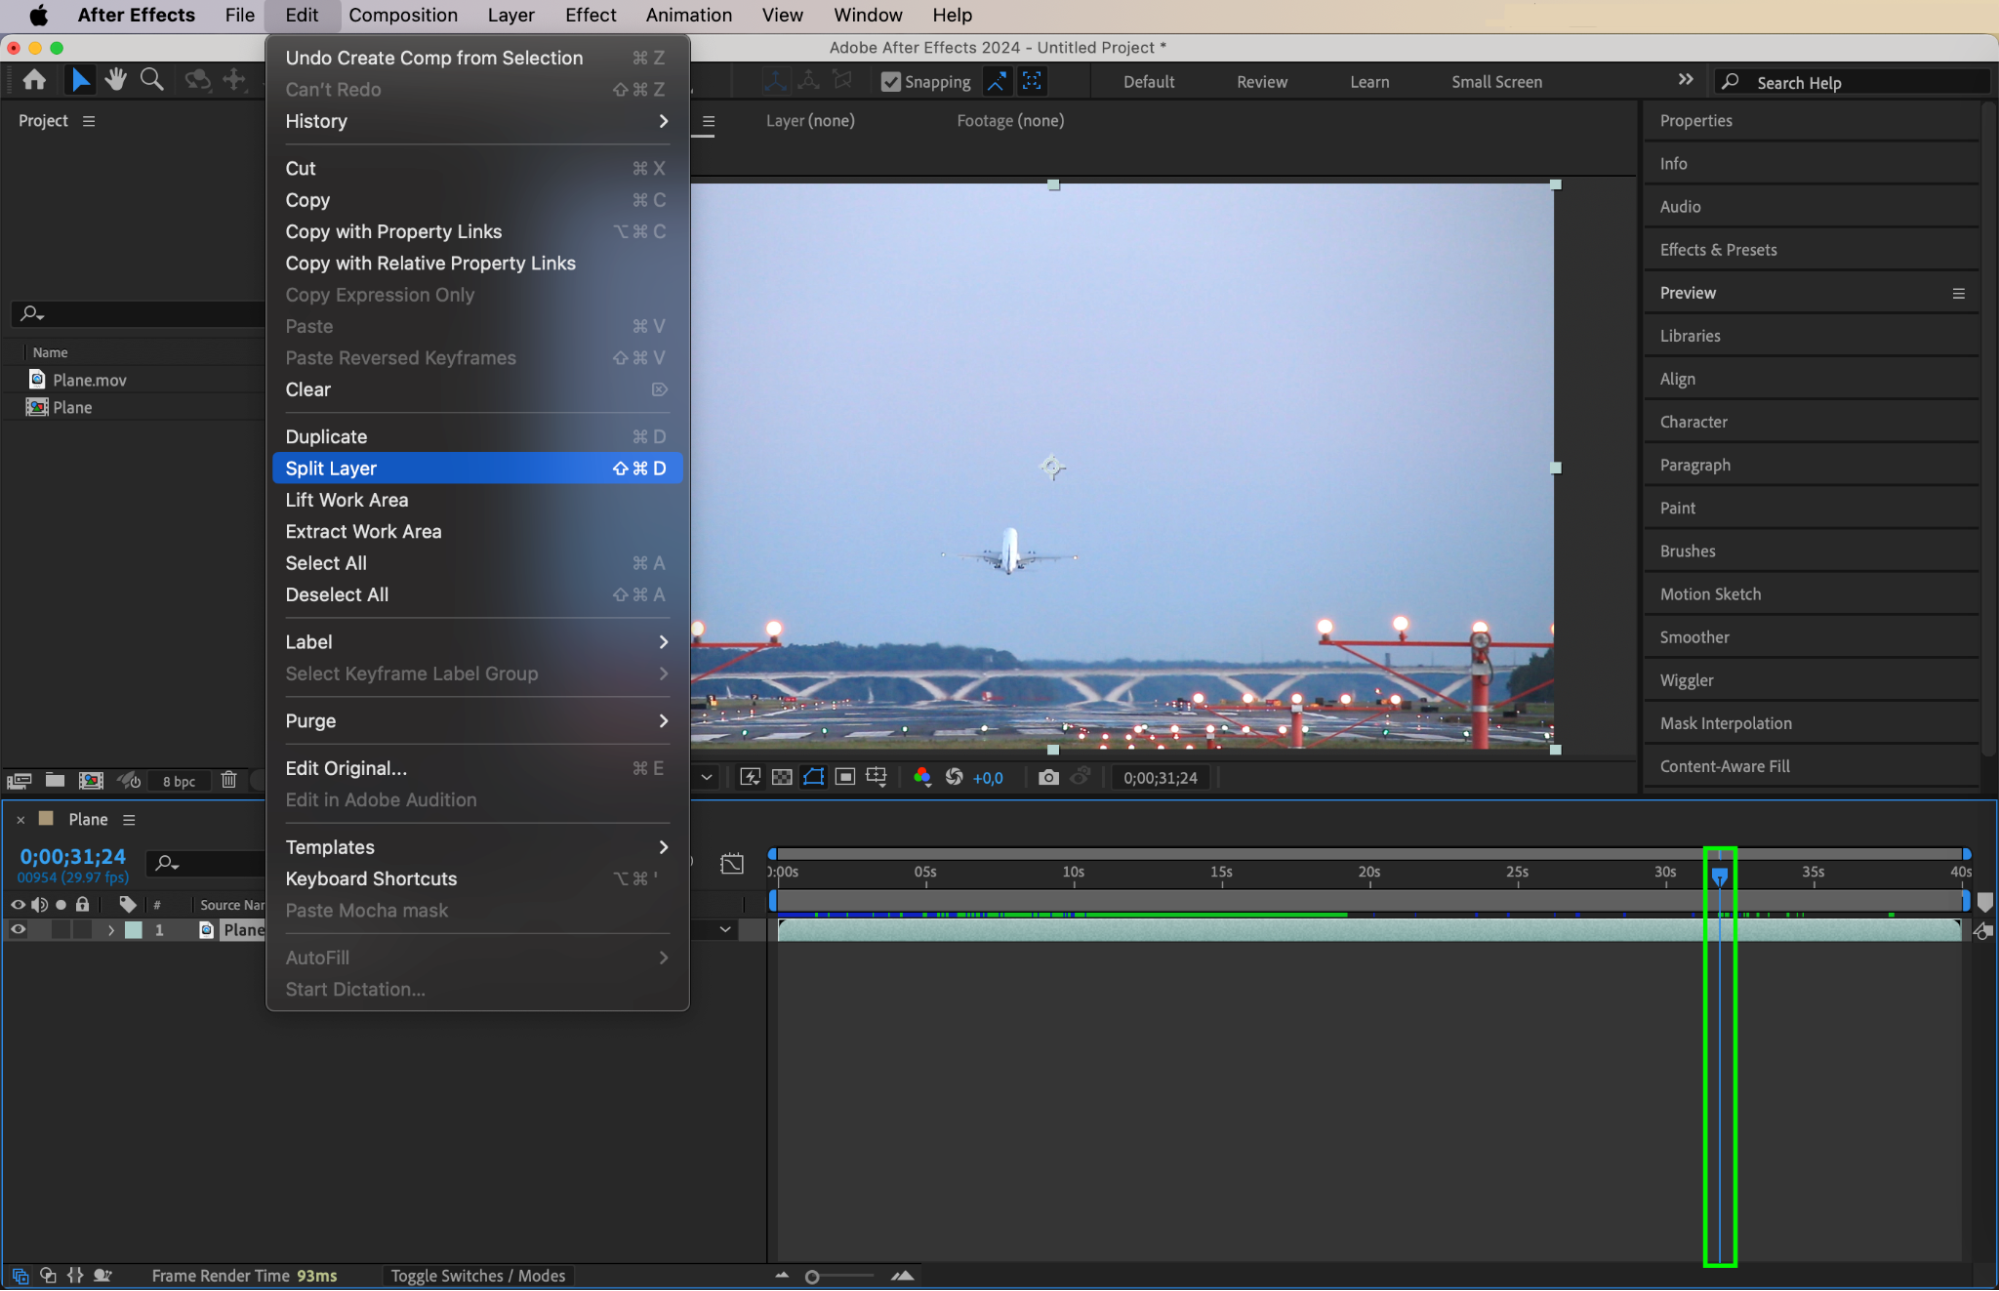Click the Home icon in toolbar

point(34,80)
